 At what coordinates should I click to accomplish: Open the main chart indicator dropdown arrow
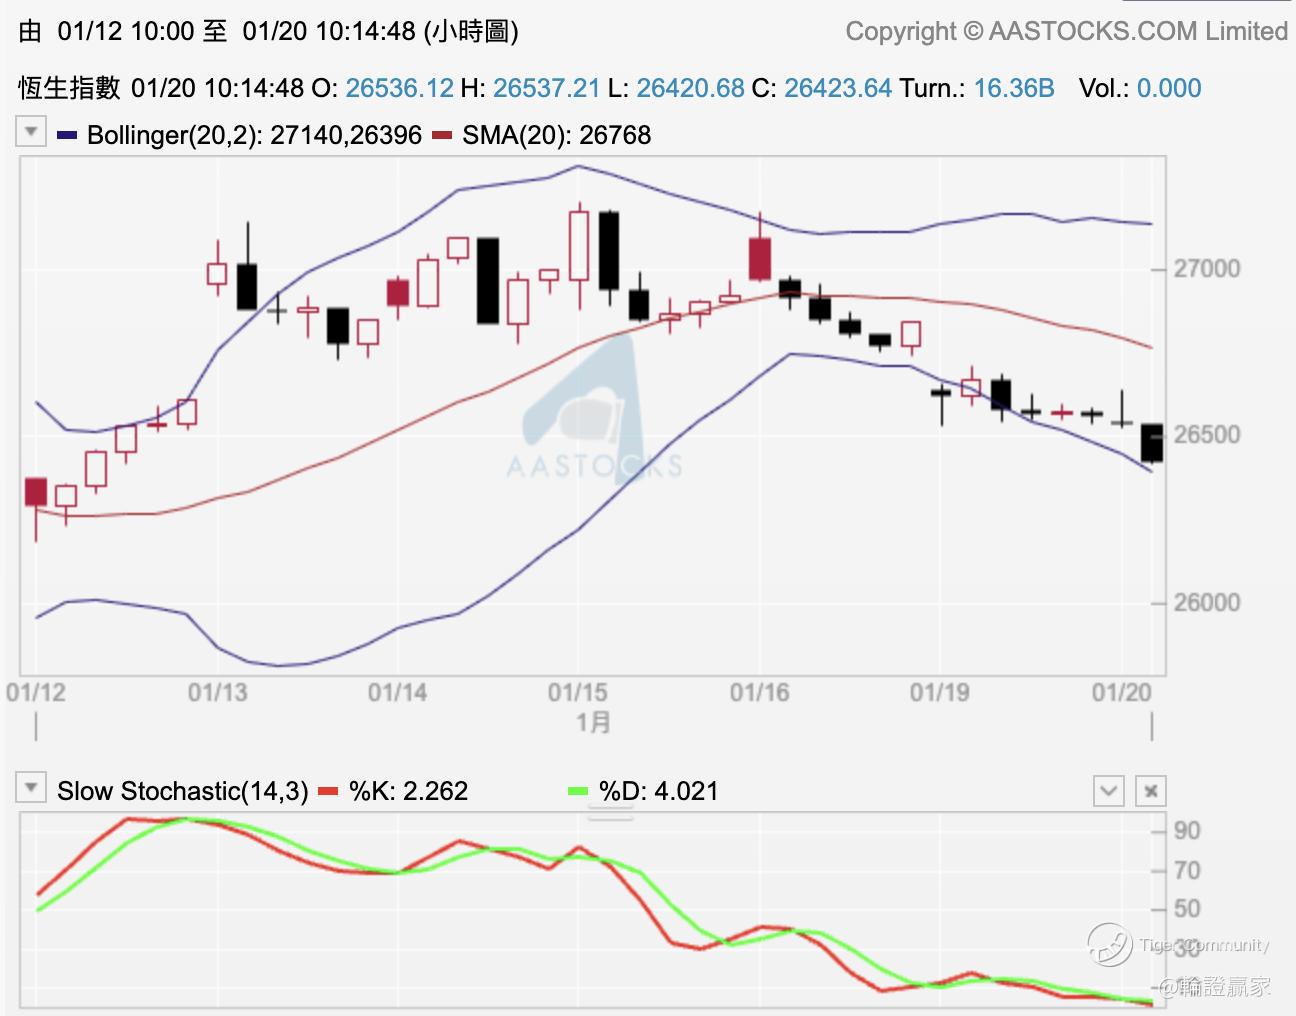31,132
